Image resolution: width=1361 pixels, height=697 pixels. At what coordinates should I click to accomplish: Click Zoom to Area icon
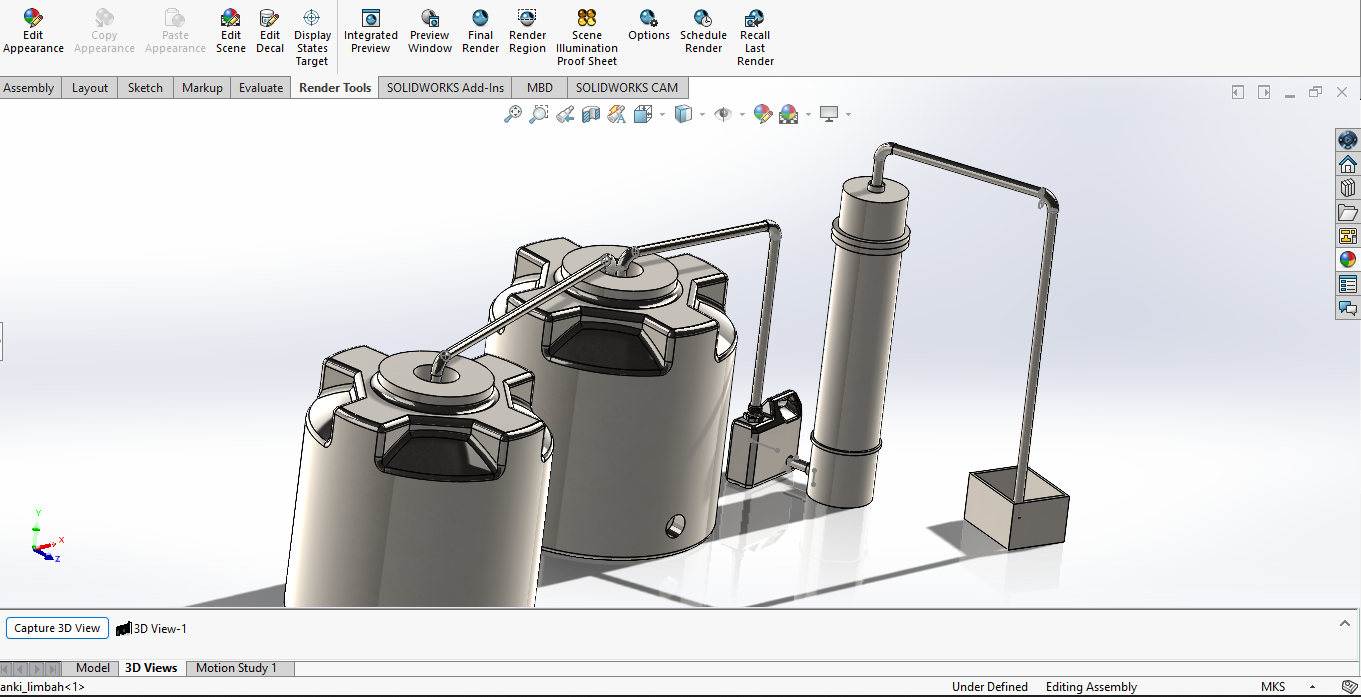pos(538,114)
